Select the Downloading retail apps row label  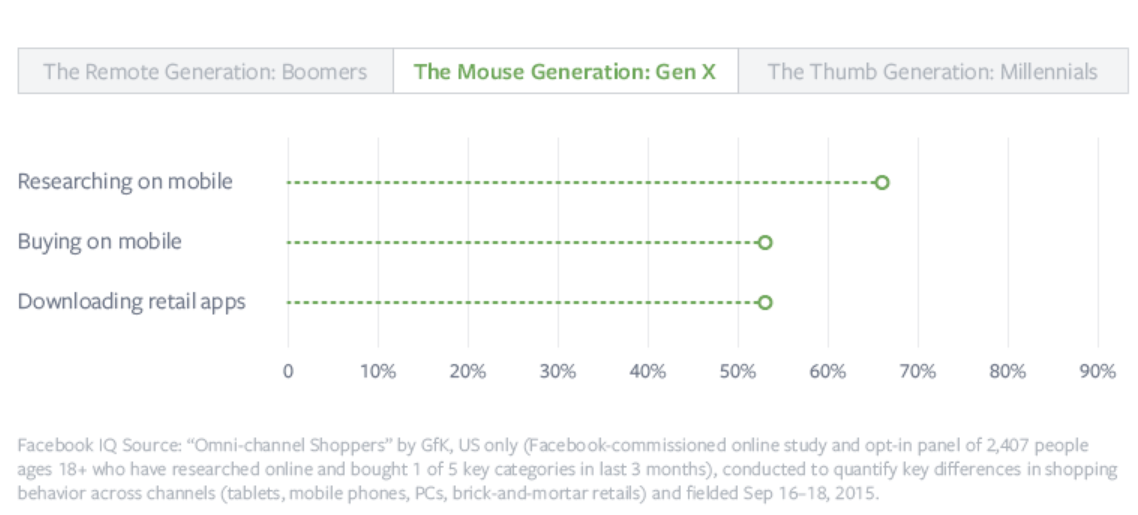(x=131, y=302)
